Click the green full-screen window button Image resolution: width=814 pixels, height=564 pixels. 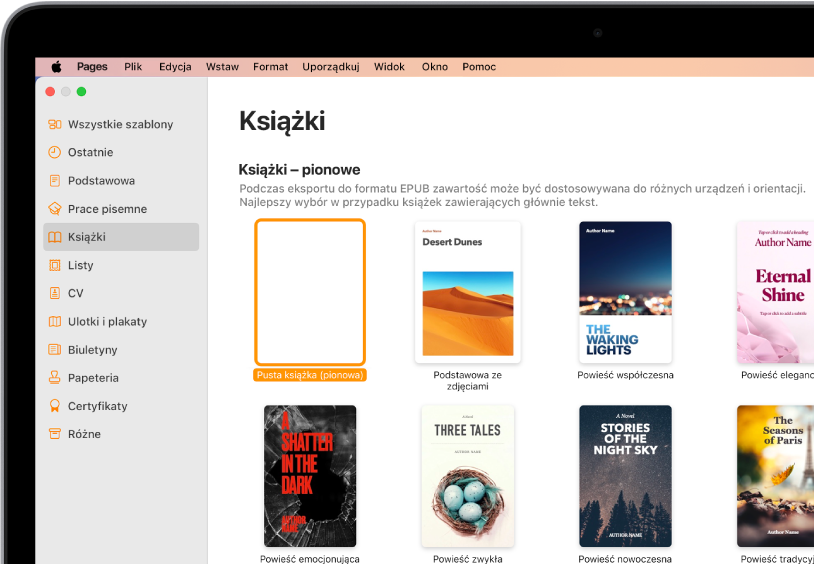82,92
